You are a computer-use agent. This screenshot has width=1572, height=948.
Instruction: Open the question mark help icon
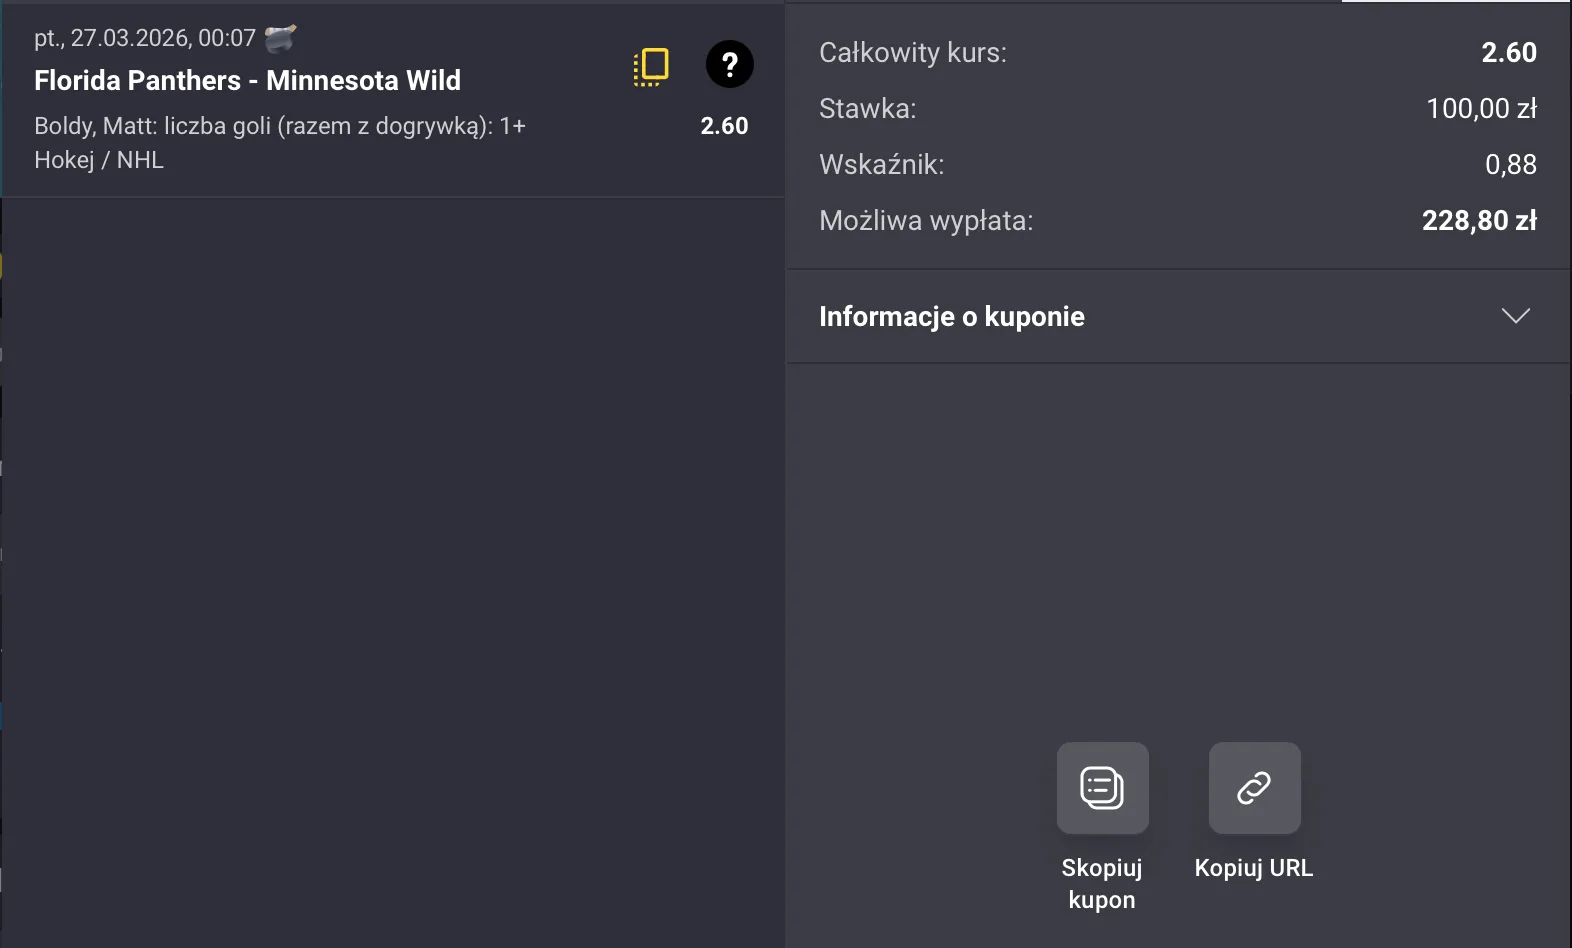730,65
